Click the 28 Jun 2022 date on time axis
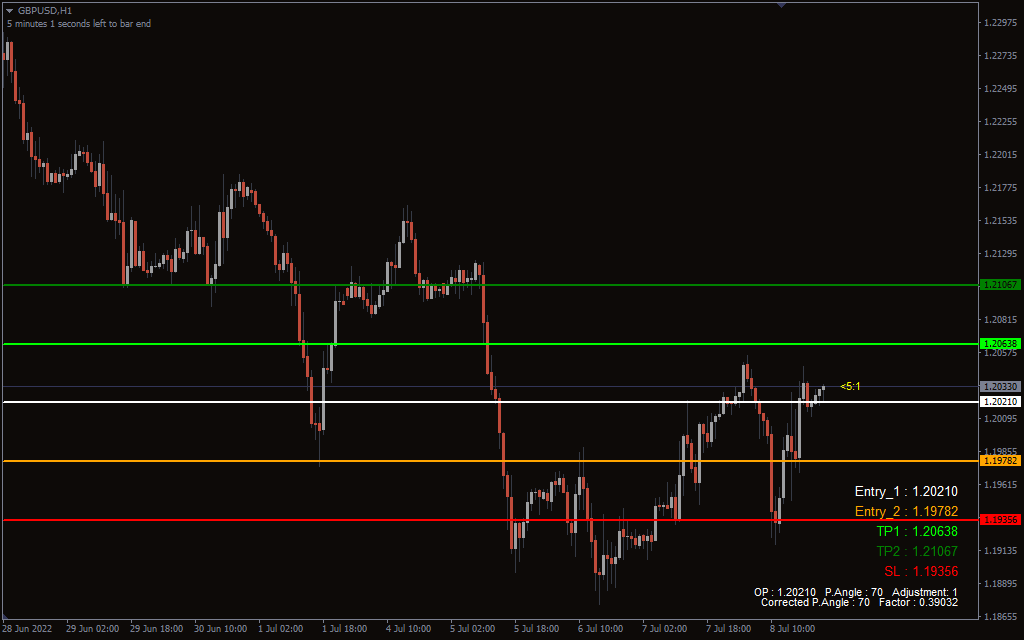Image resolution: width=1024 pixels, height=640 pixels. pos(30,629)
